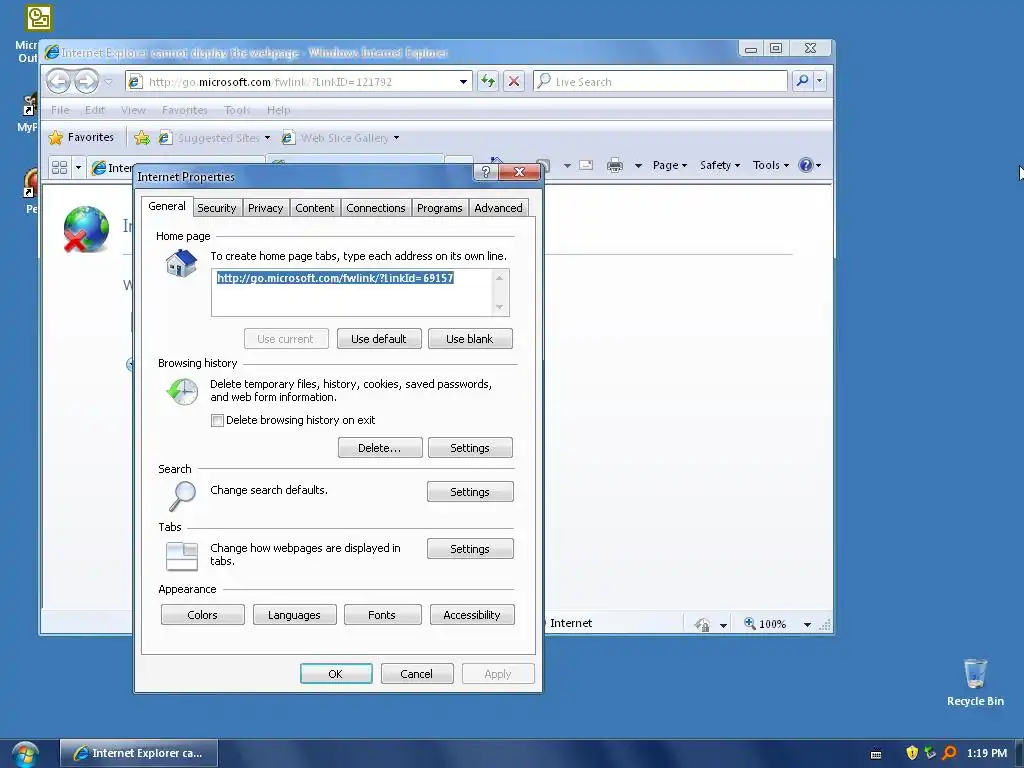The width and height of the screenshot is (1024, 768).
Task: Open the address bar history dropdown
Action: coord(463,82)
